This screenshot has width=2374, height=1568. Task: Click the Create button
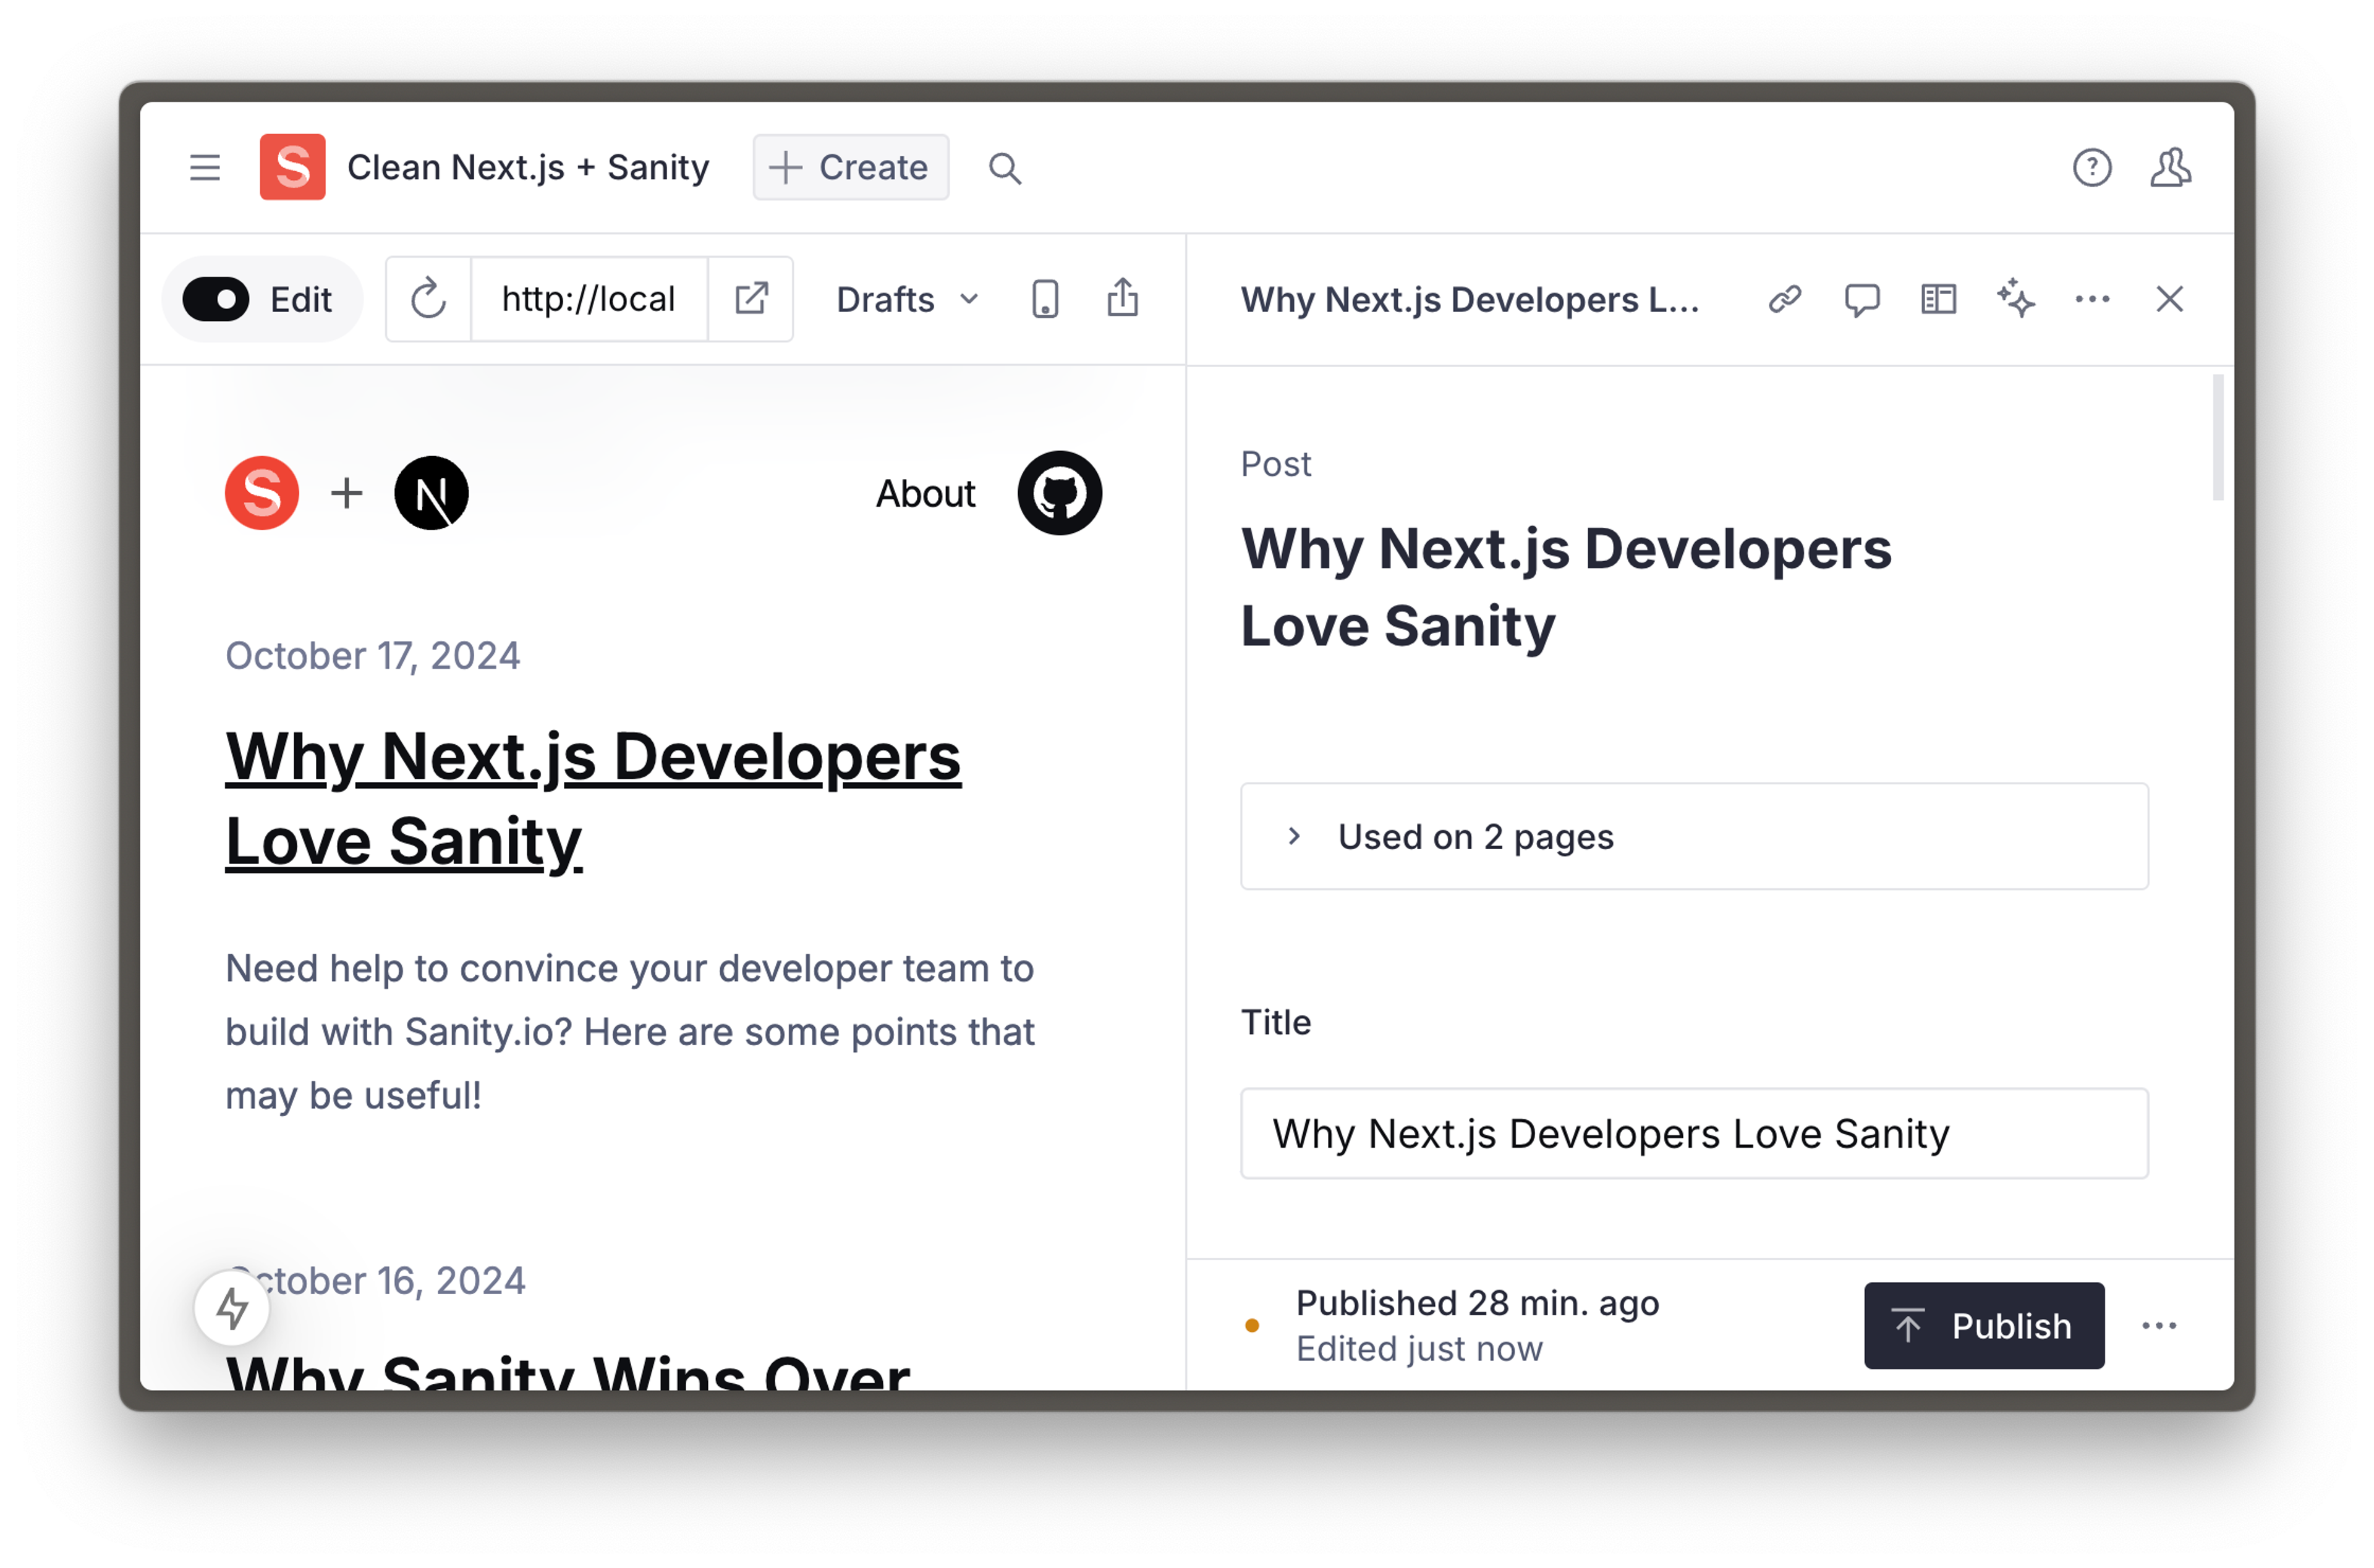[851, 167]
